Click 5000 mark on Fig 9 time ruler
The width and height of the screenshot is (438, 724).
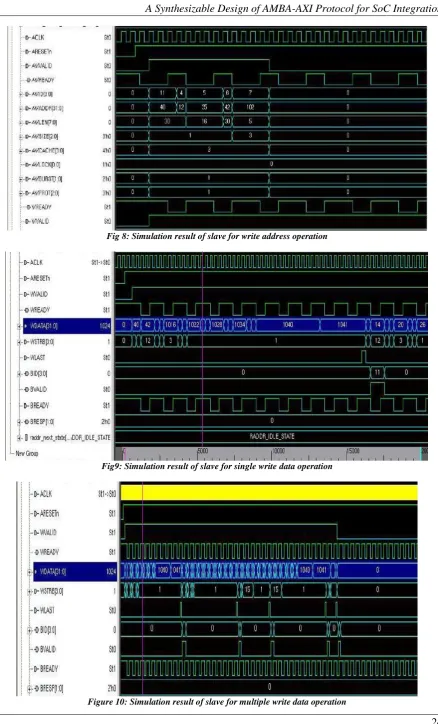[204, 451]
